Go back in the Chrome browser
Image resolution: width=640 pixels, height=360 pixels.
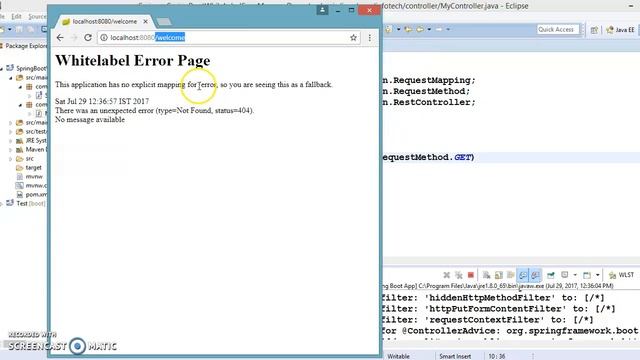point(60,38)
